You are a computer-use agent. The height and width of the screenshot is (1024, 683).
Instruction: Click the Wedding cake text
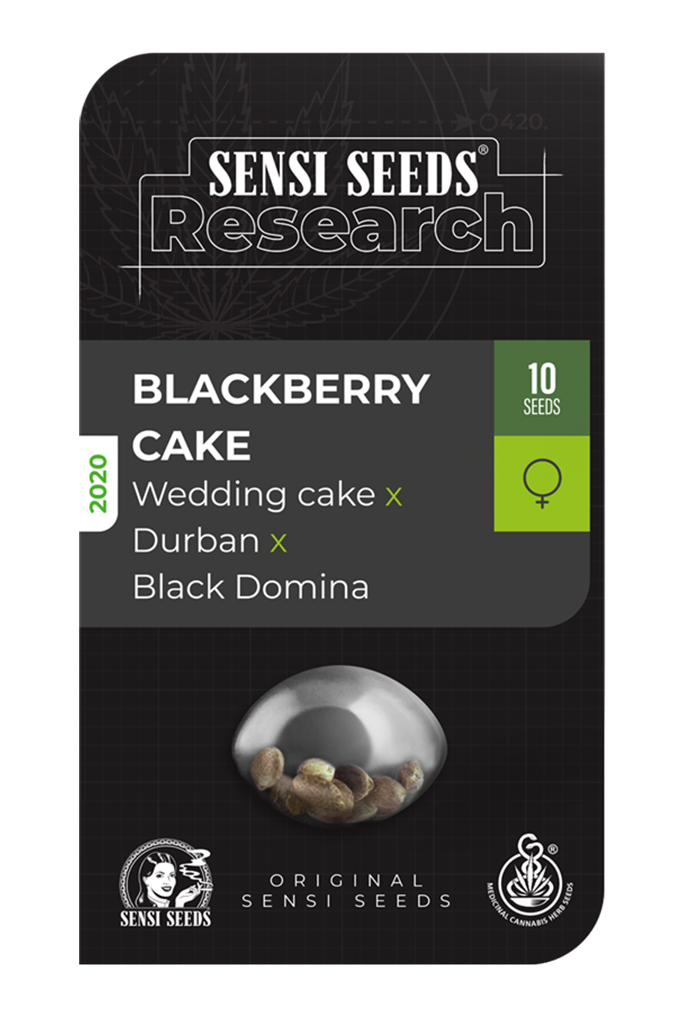click(254, 494)
